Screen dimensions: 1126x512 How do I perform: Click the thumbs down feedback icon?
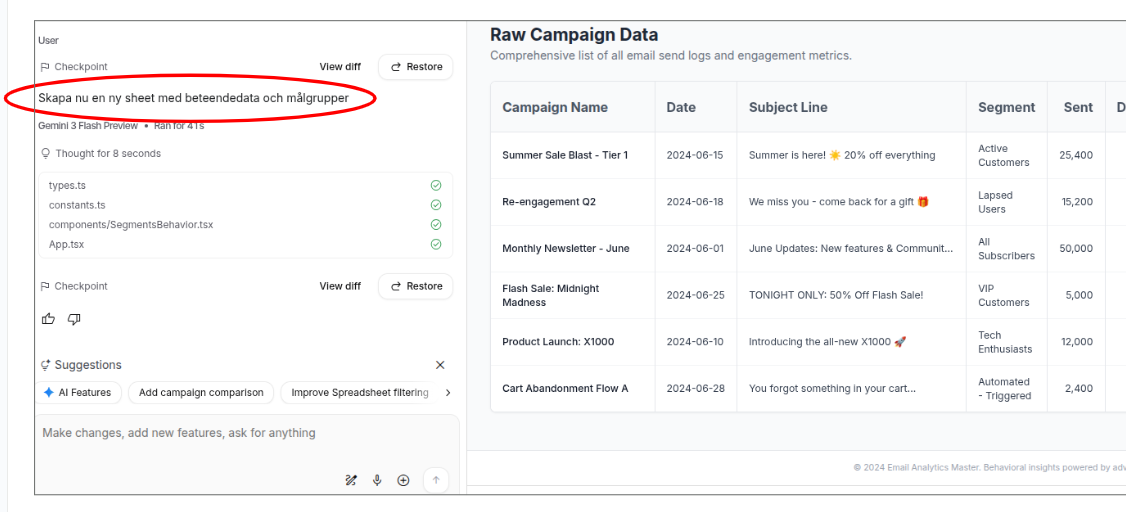tap(74, 319)
